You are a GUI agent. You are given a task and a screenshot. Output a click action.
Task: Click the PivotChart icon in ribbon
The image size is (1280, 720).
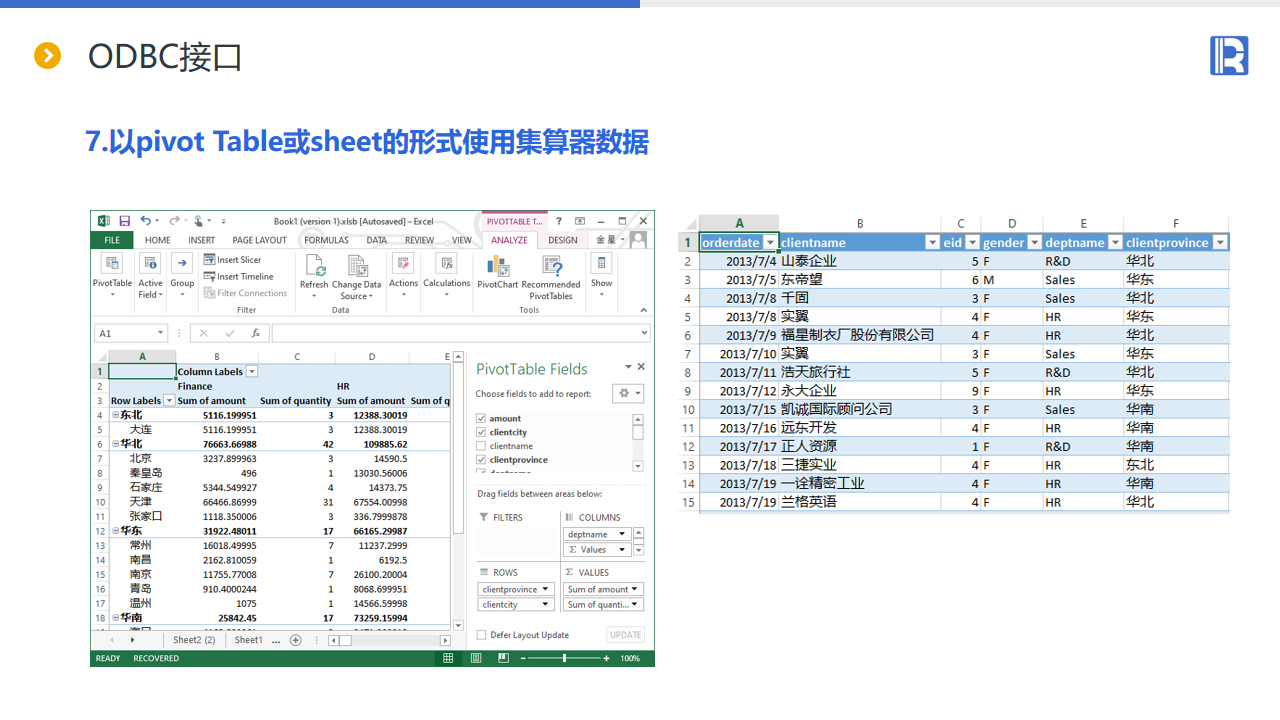497,267
